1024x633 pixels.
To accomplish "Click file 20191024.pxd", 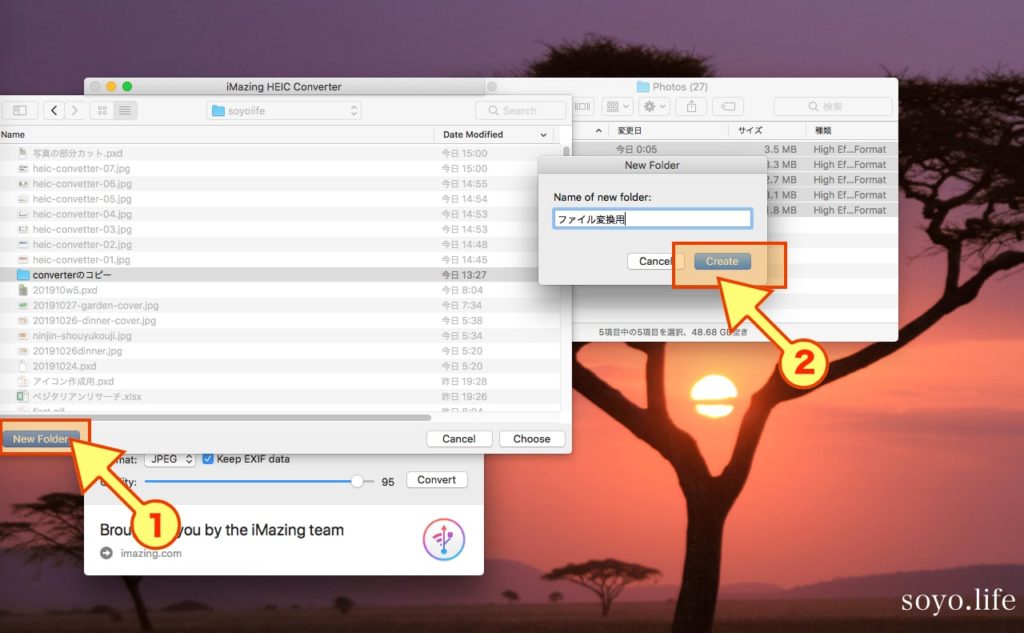I will click(65, 366).
